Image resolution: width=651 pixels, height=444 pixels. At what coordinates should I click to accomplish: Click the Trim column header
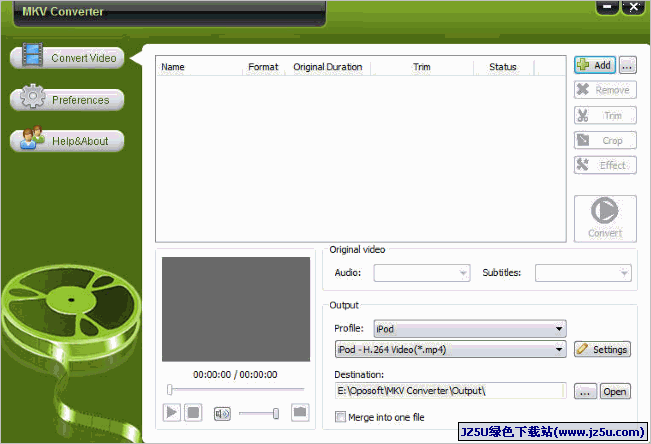422,67
